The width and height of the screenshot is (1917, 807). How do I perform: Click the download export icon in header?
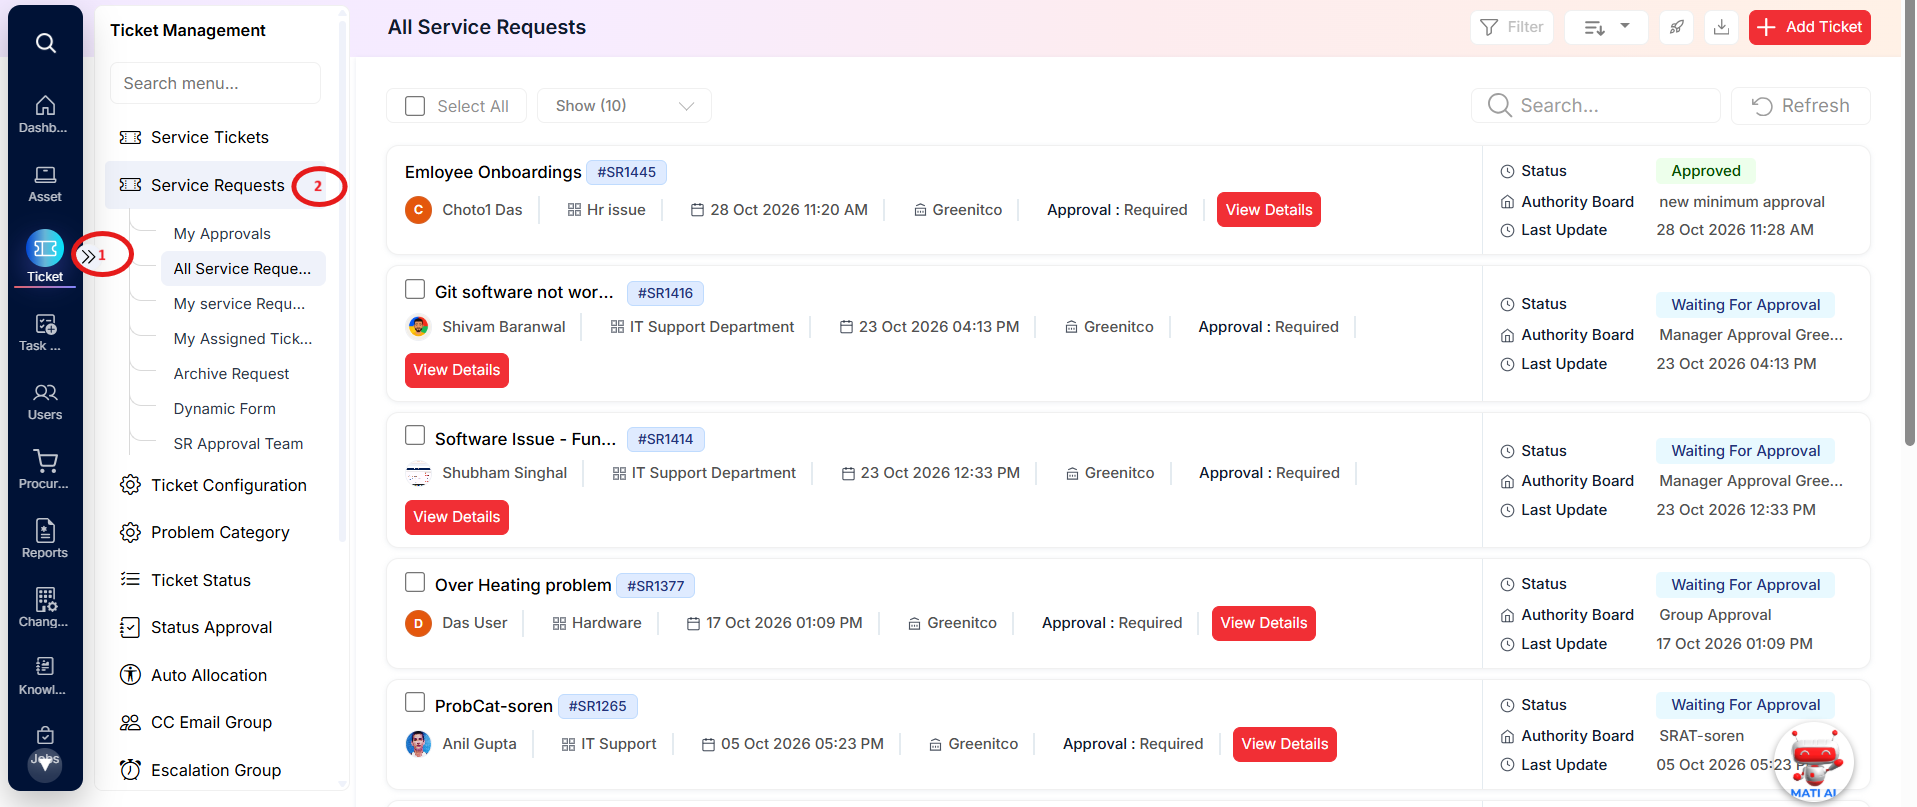point(1721,27)
